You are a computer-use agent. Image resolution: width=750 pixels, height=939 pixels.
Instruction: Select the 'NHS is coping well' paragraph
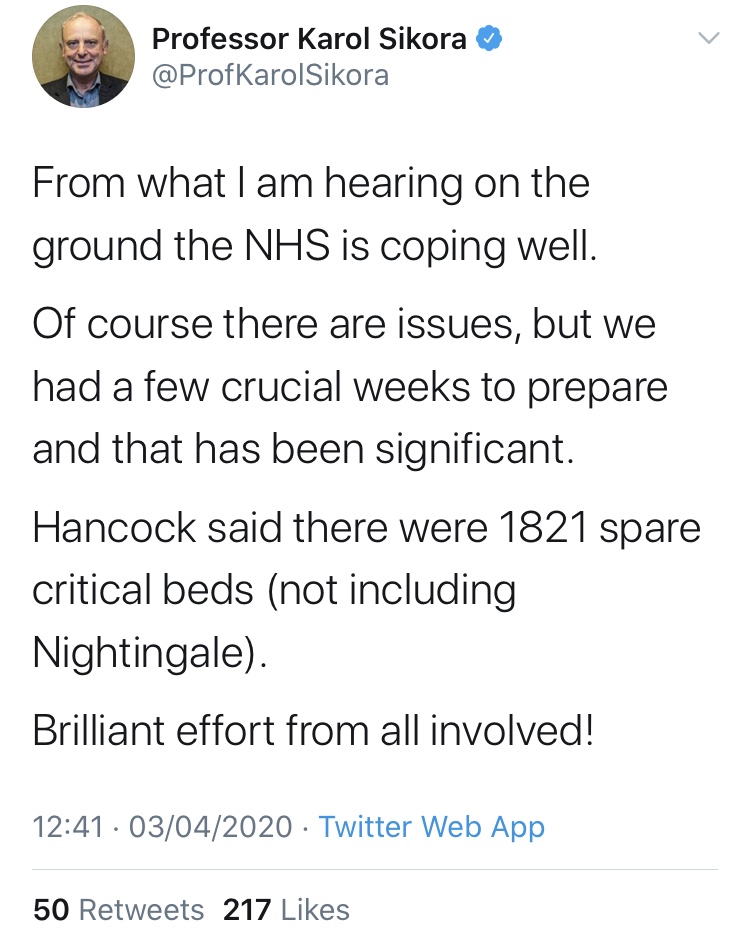[x=314, y=214]
